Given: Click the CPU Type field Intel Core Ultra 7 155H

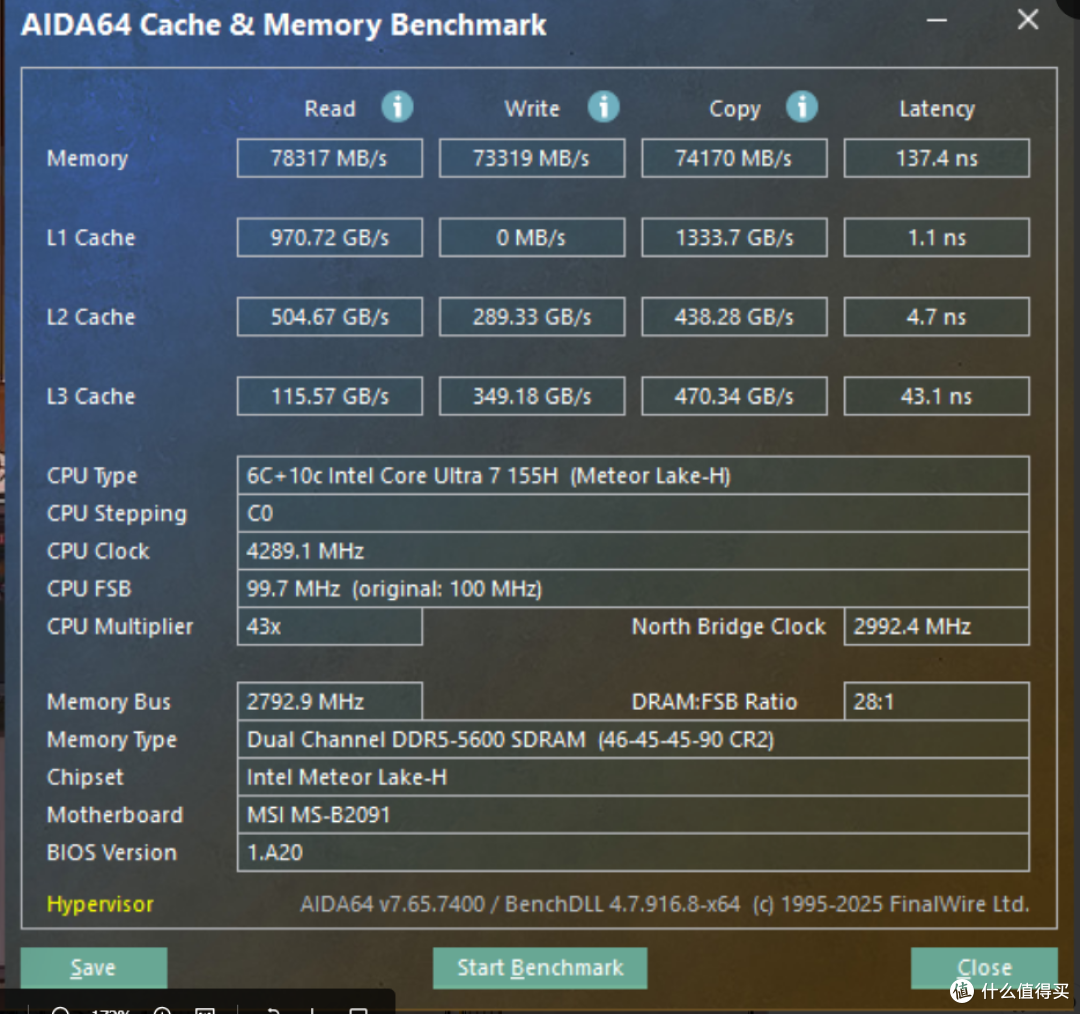Looking at the screenshot, I should [x=633, y=475].
